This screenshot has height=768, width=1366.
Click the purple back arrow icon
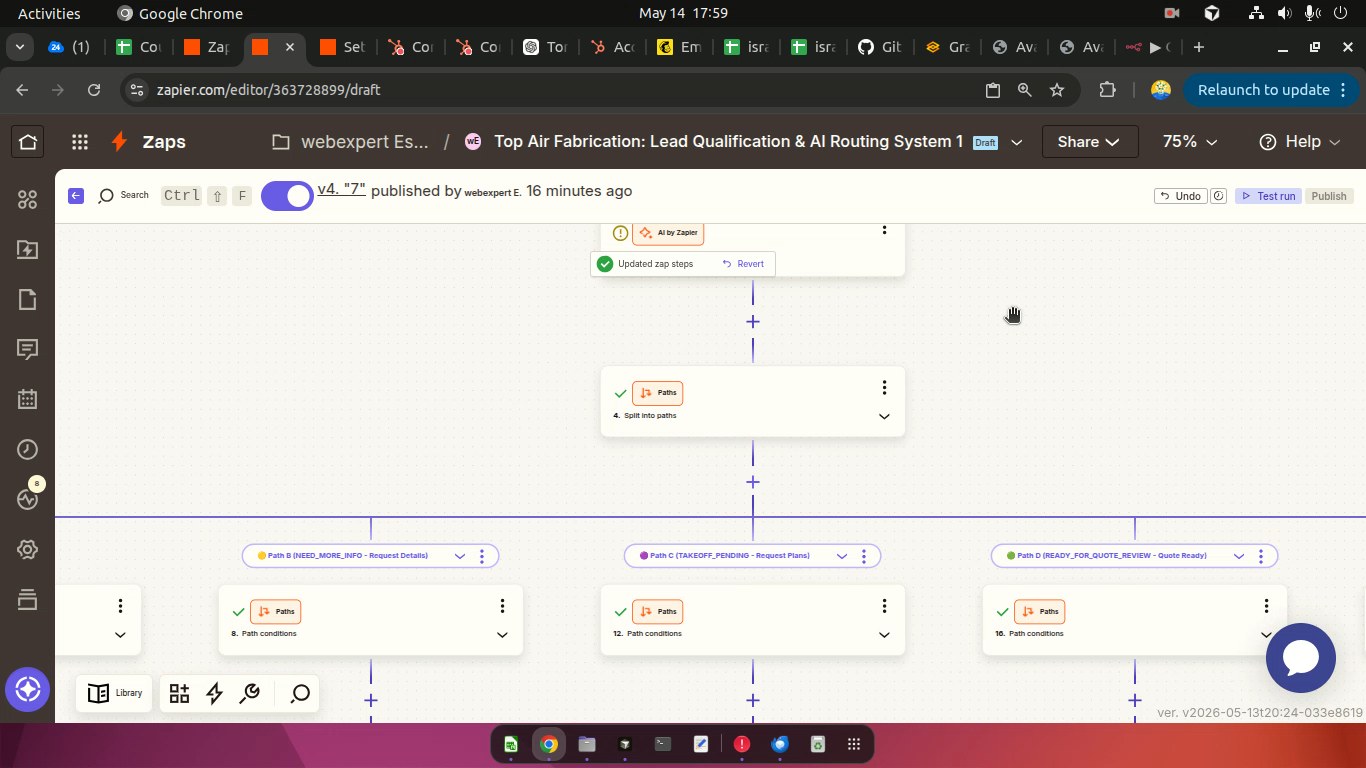(x=76, y=196)
